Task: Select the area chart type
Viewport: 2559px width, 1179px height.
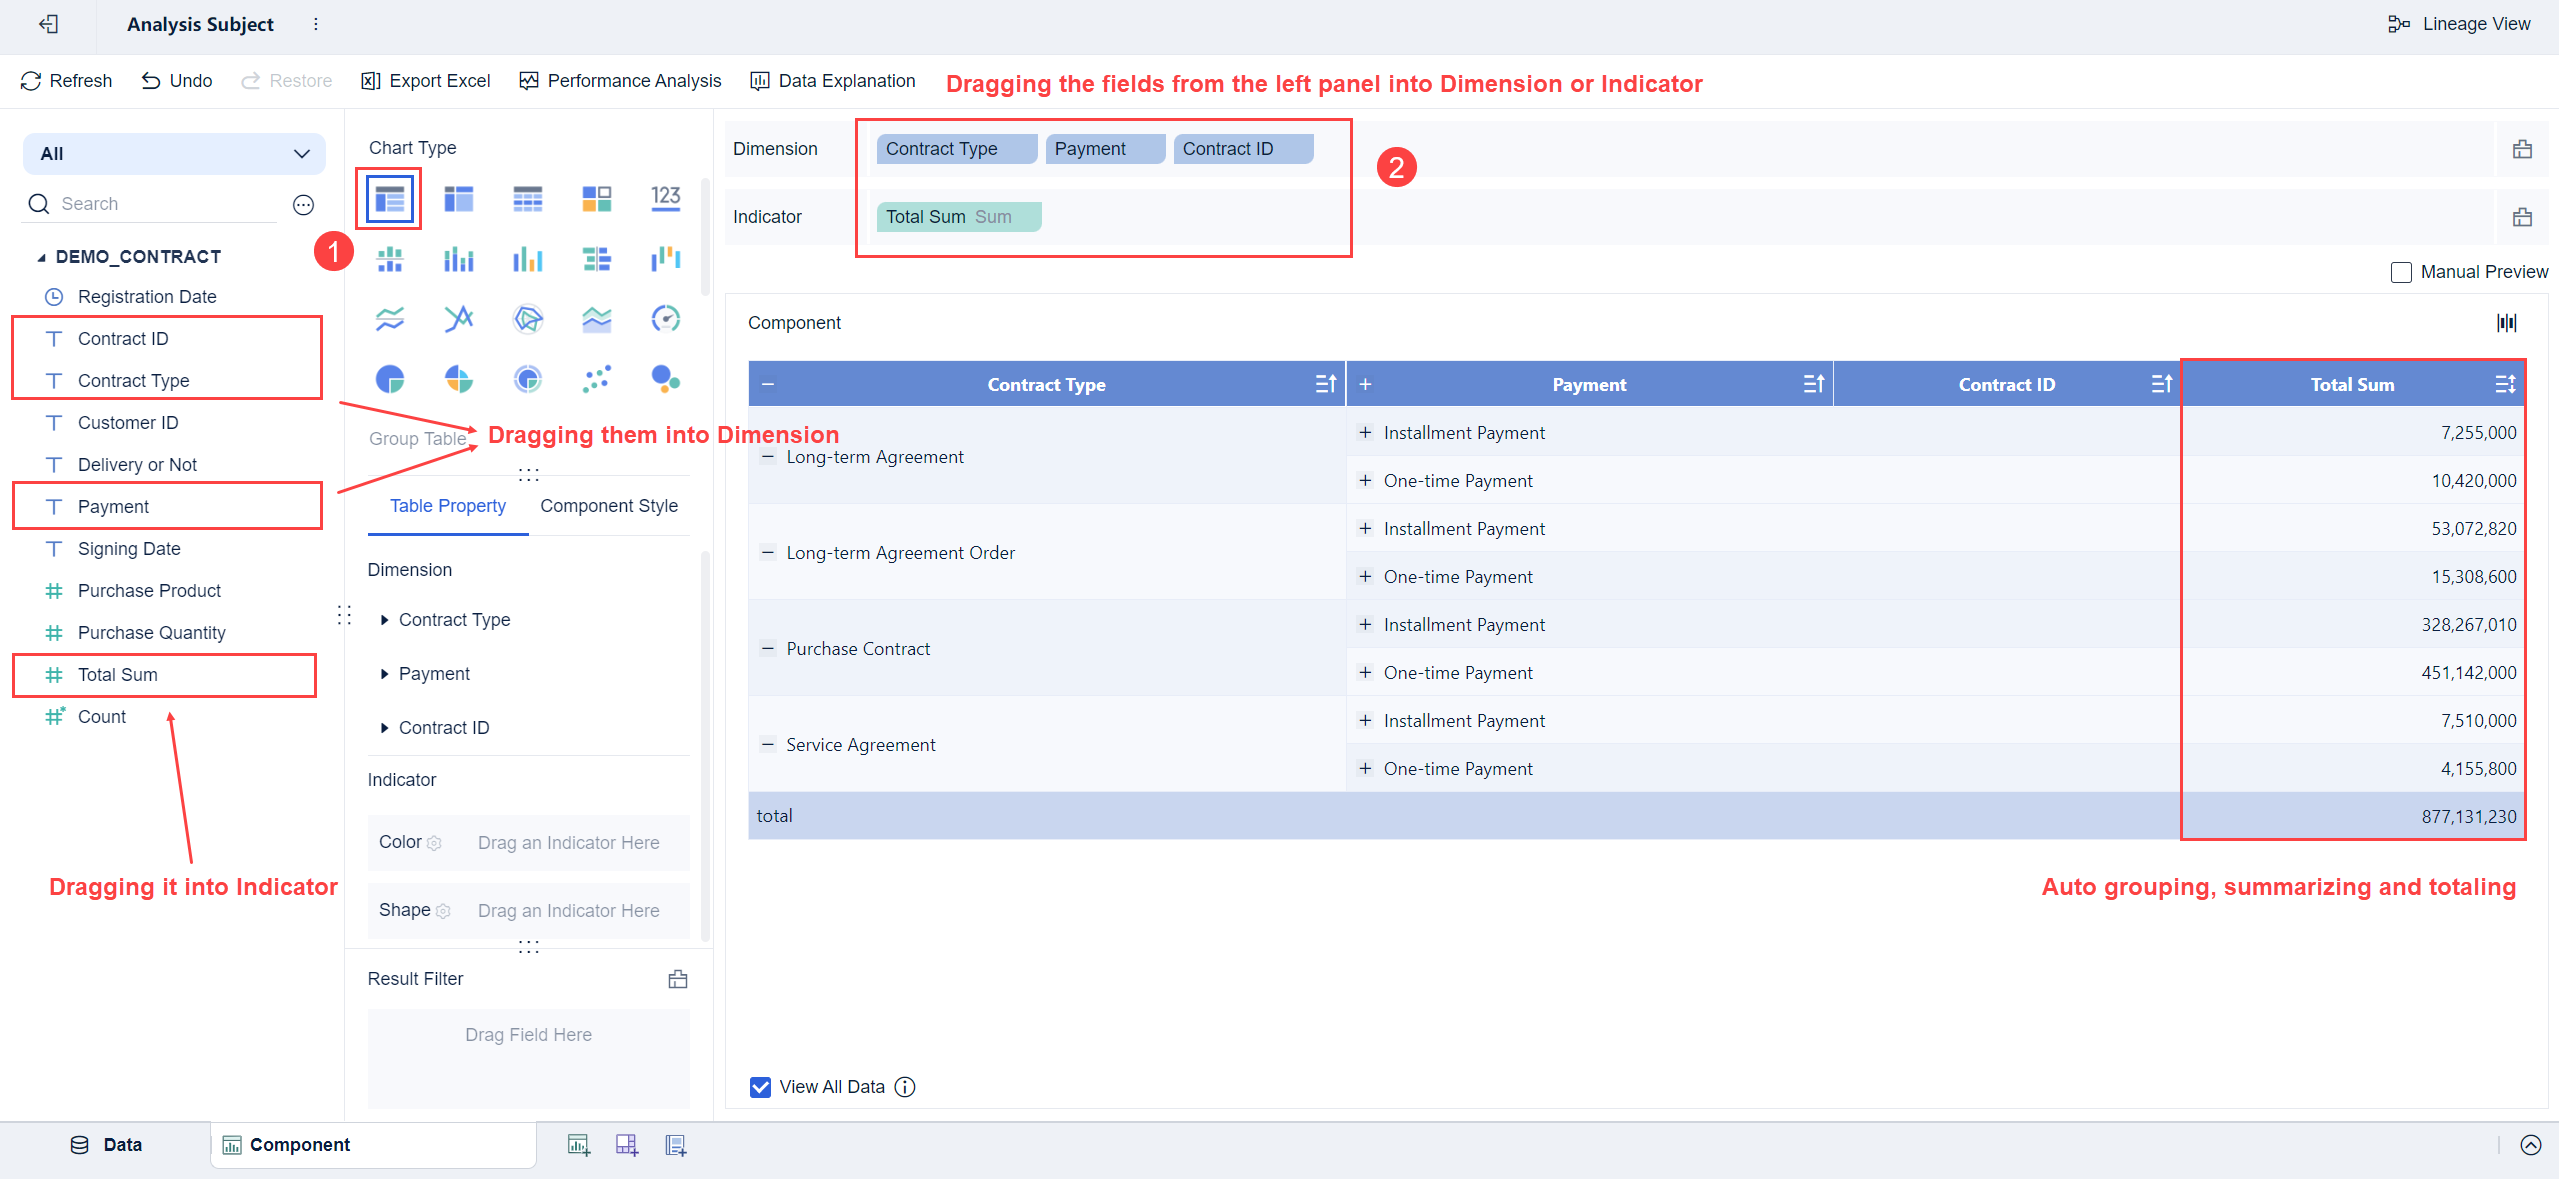Action: coord(596,319)
